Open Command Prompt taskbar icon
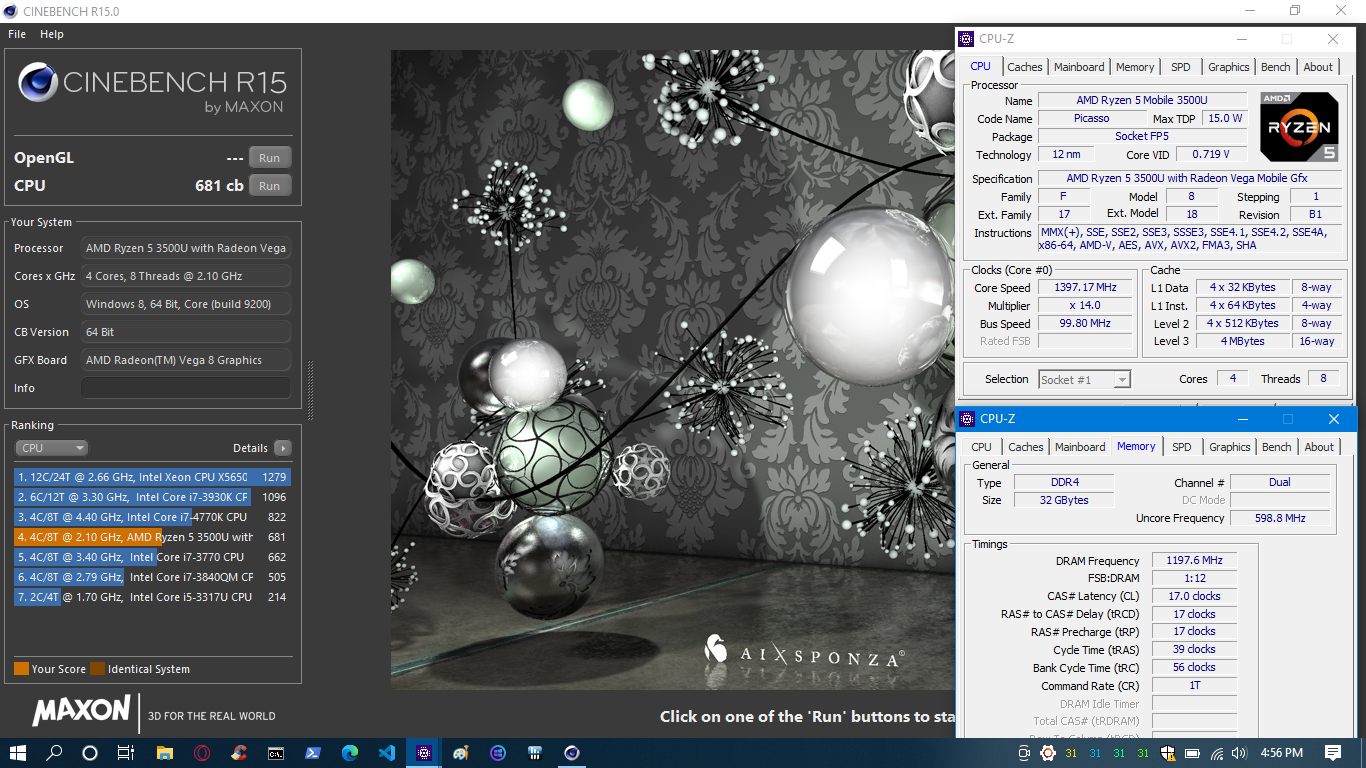 coord(276,753)
